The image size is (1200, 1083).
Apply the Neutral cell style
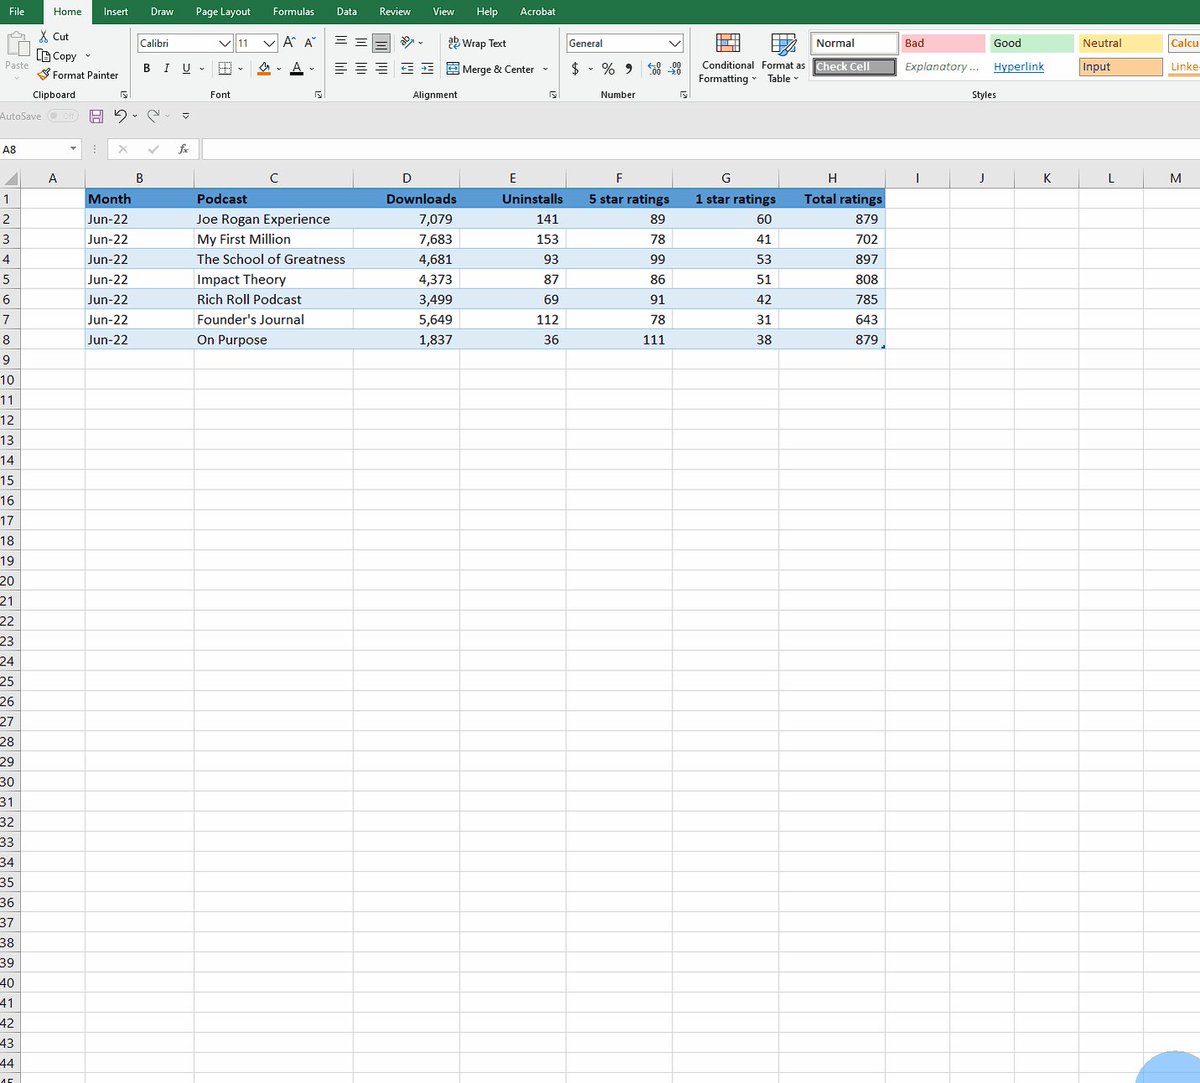tap(1120, 43)
